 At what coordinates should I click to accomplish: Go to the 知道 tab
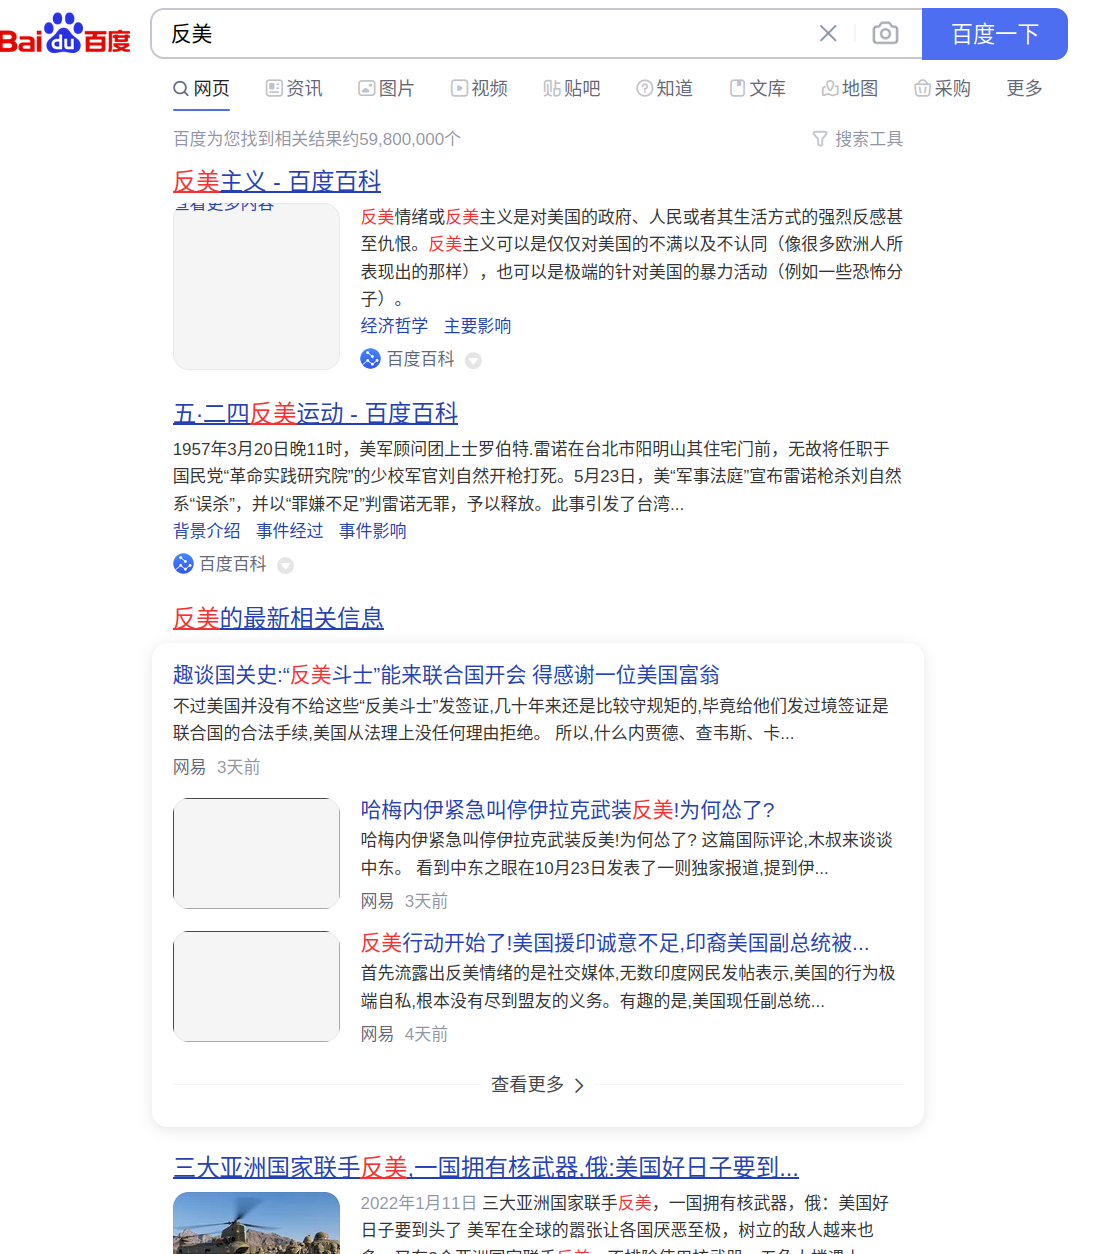(665, 89)
